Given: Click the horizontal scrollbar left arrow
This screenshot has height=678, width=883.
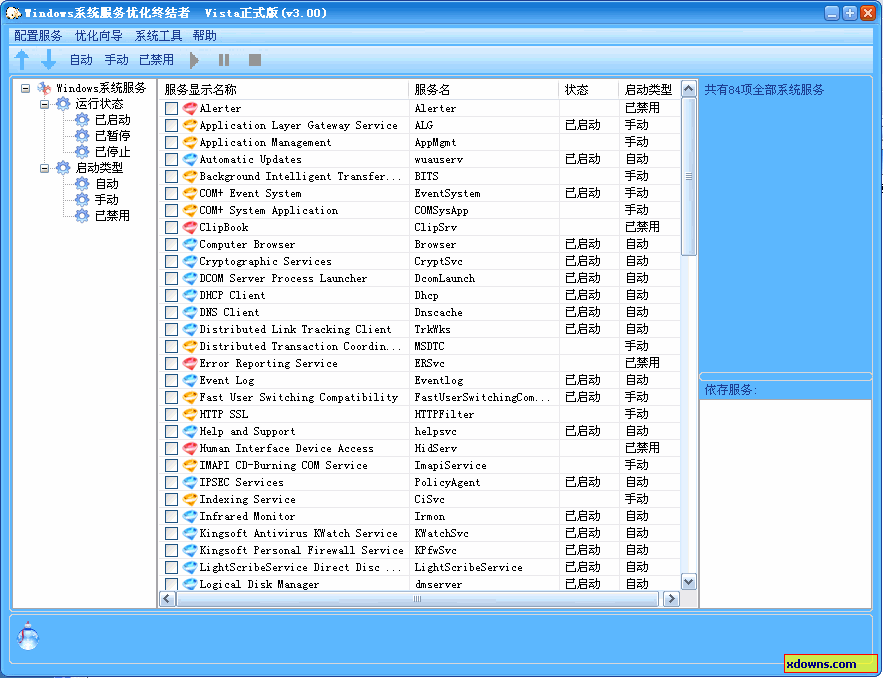Looking at the screenshot, I should pyautogui.click(x=167, y=599).
